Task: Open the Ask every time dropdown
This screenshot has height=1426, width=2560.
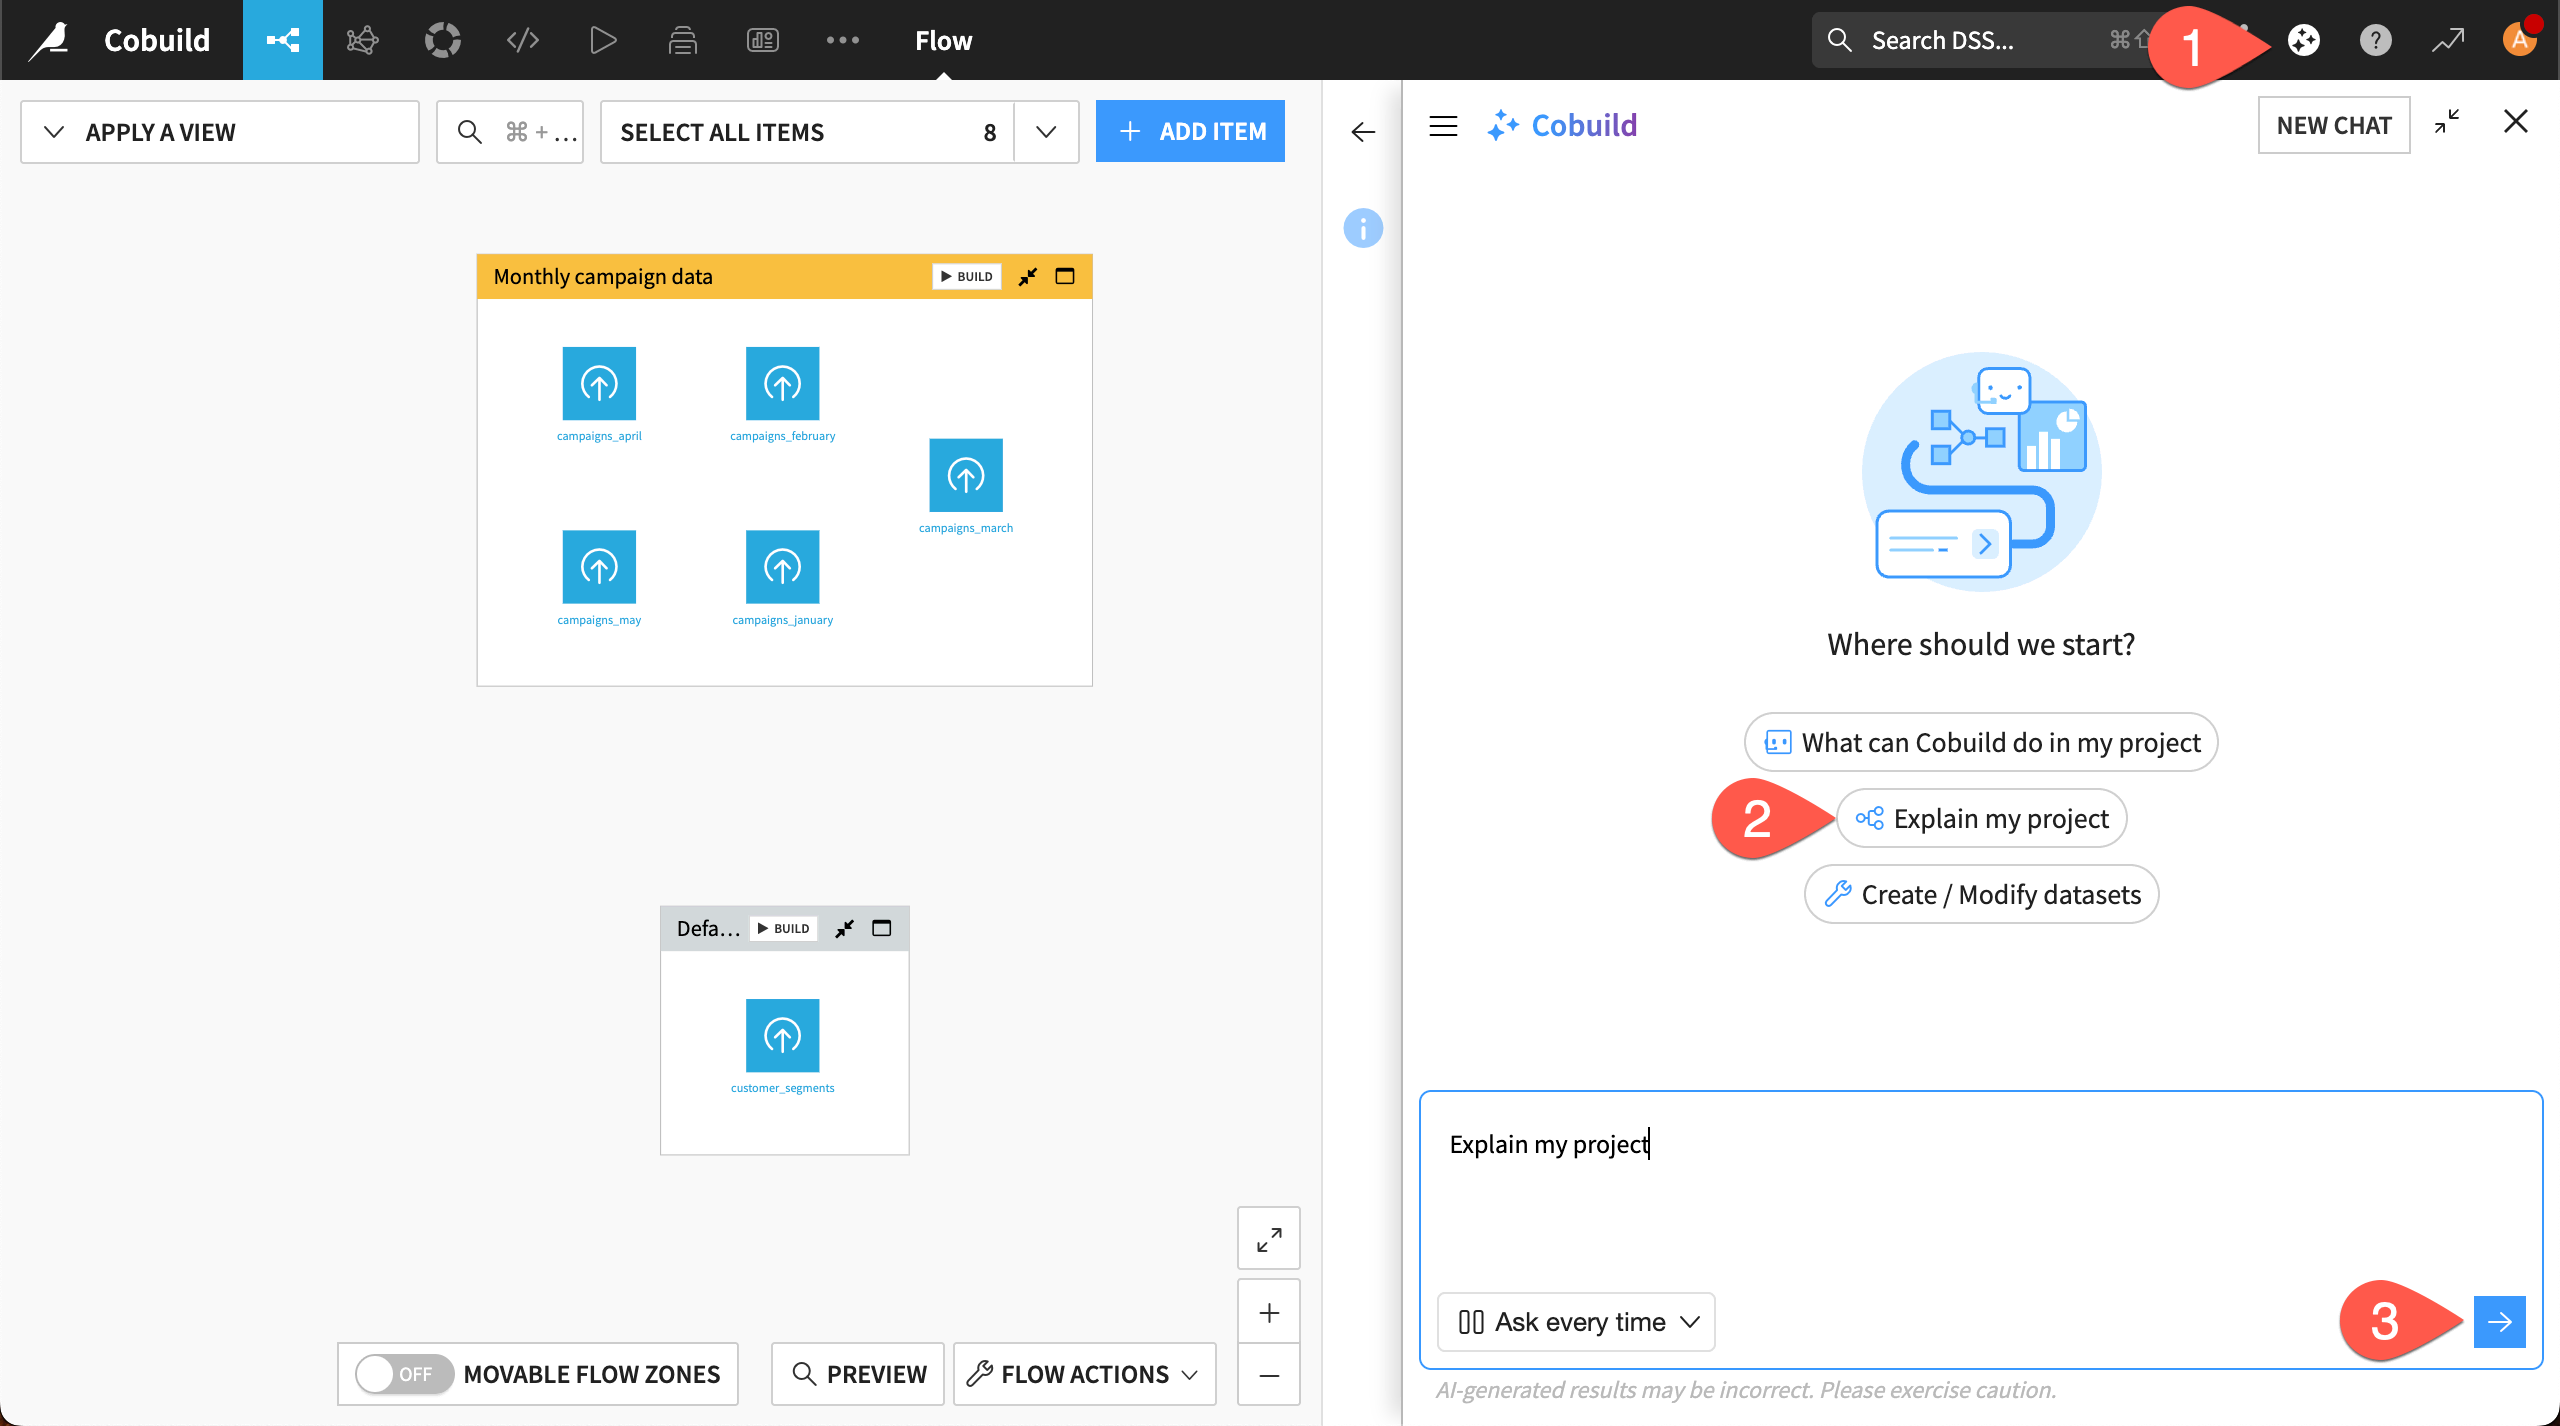Action: coord(1576,1322)
